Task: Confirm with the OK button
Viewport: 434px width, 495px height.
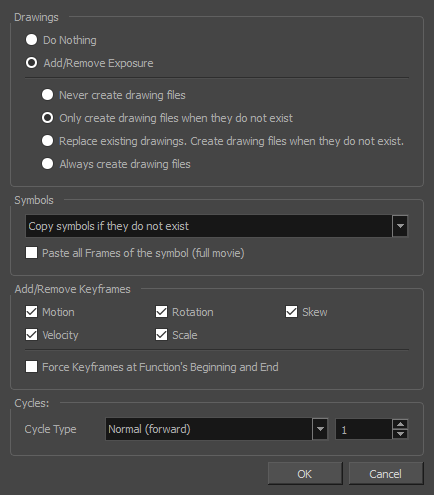Action: click(305, 474)
